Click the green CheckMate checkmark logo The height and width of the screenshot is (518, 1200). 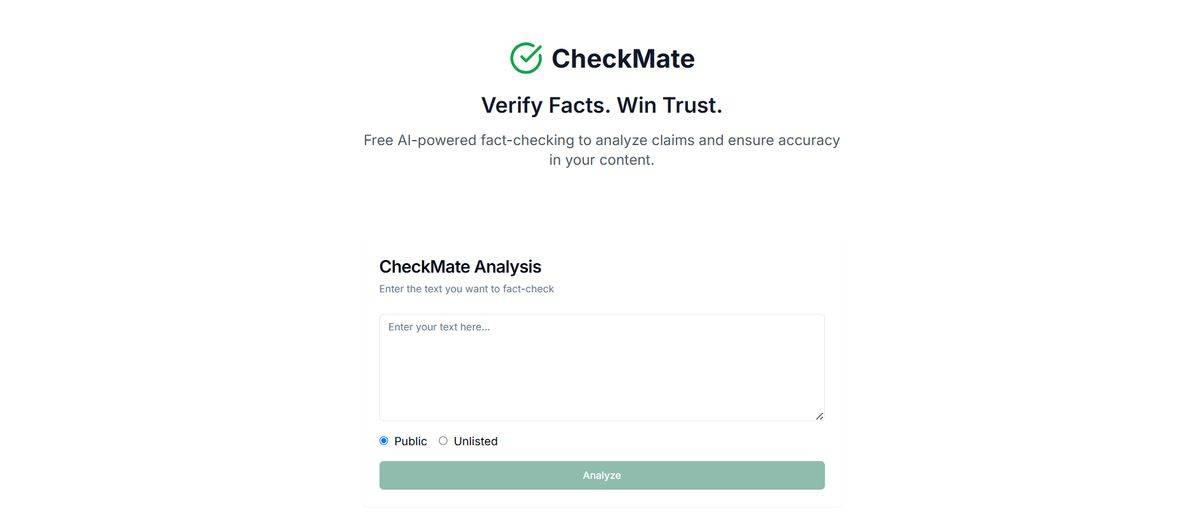click(526, 58)
